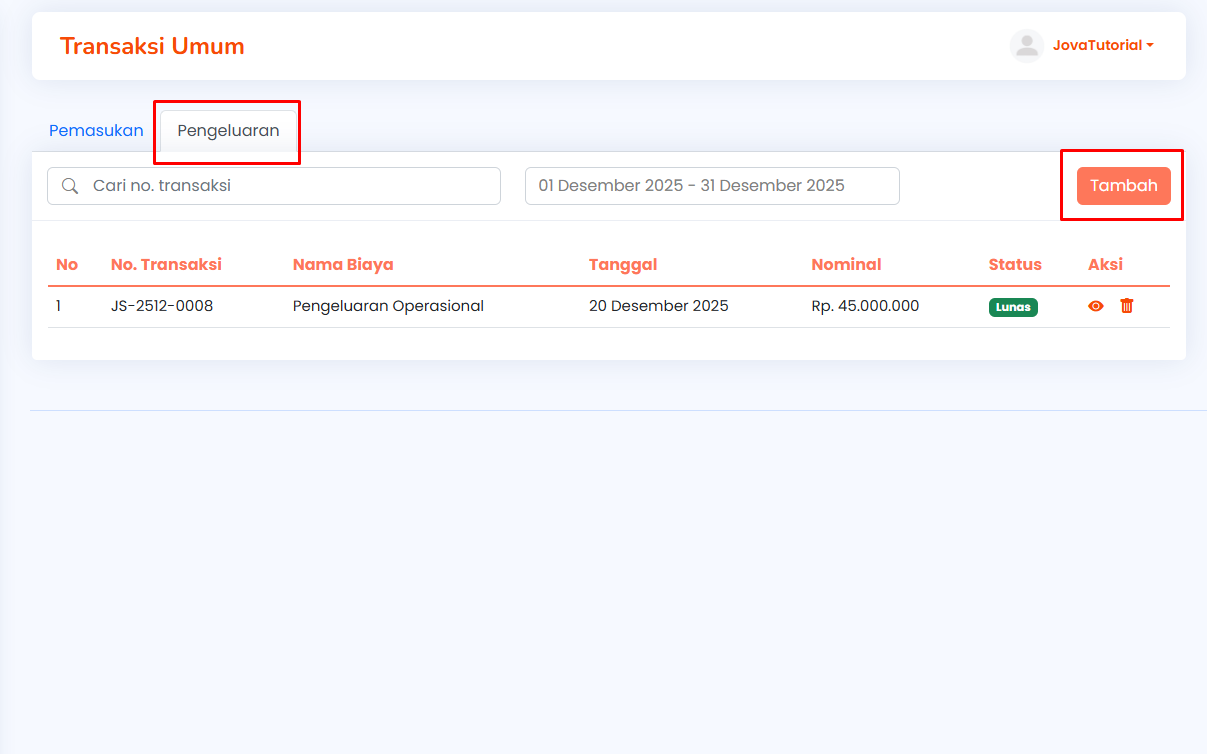The image size is (1207, 754).
Task: Switch to the Pemasukan tab
Action: pyautogui.click(x=96, y=131)
